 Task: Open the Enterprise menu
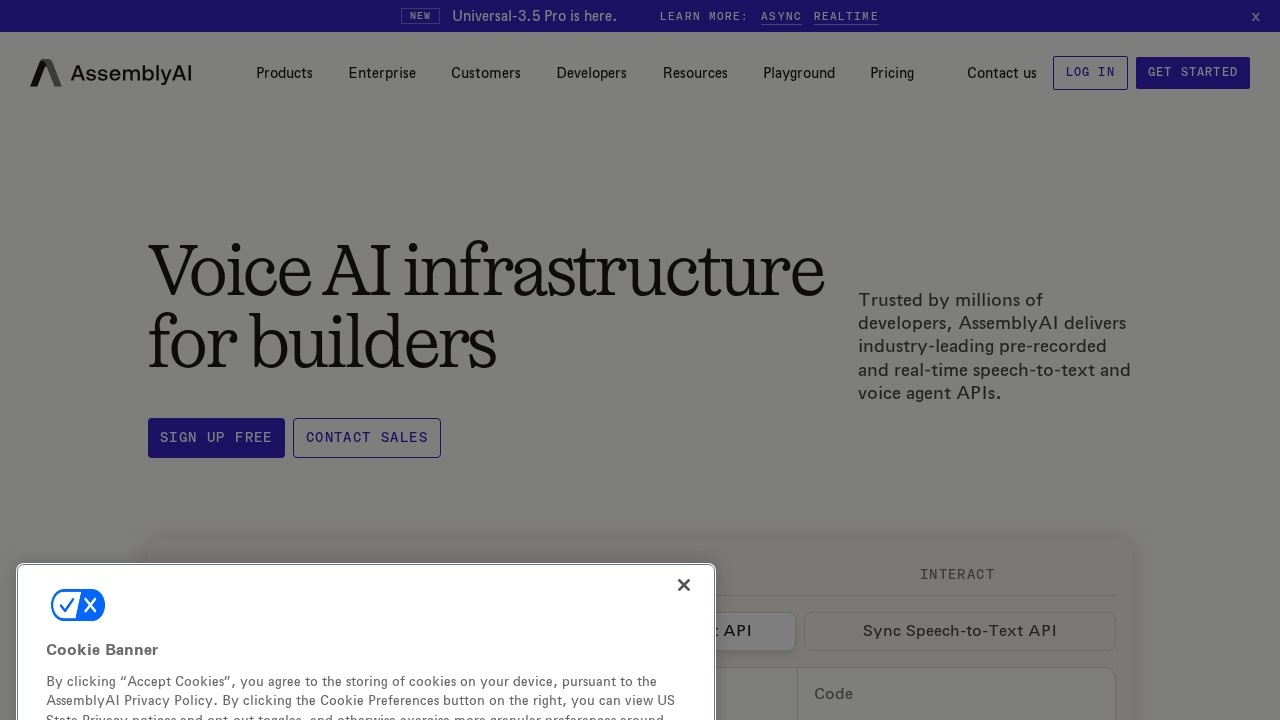click(x=382, y=73)
